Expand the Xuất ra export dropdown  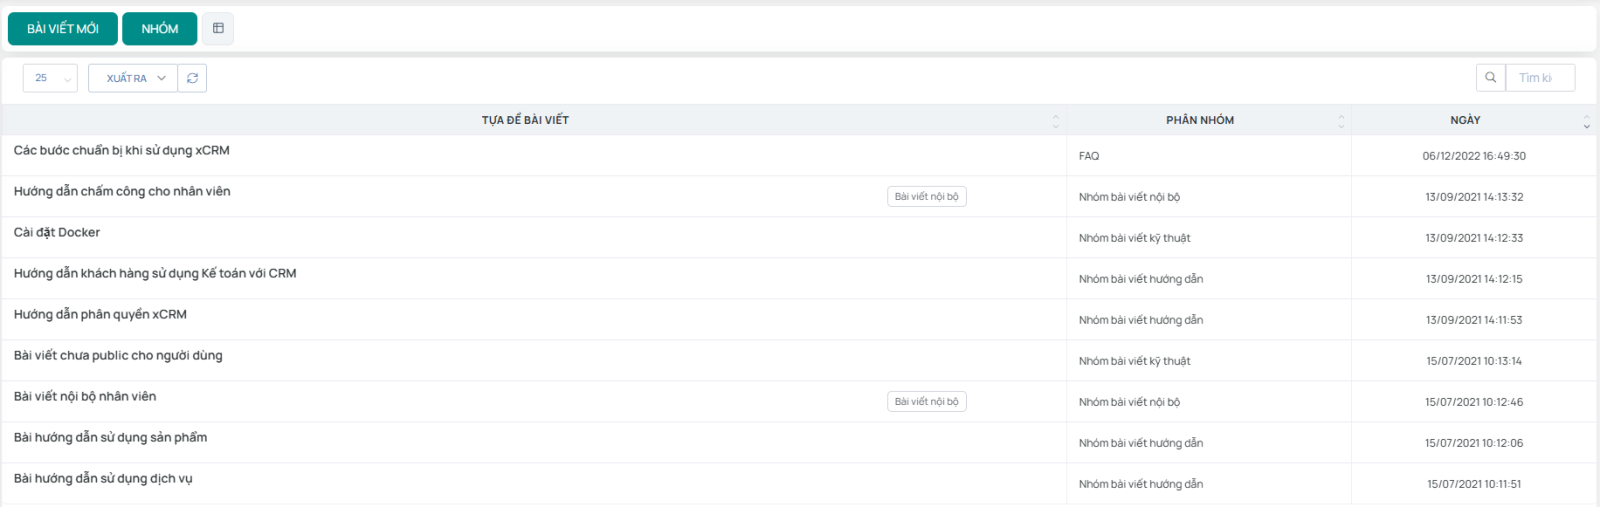133,78
